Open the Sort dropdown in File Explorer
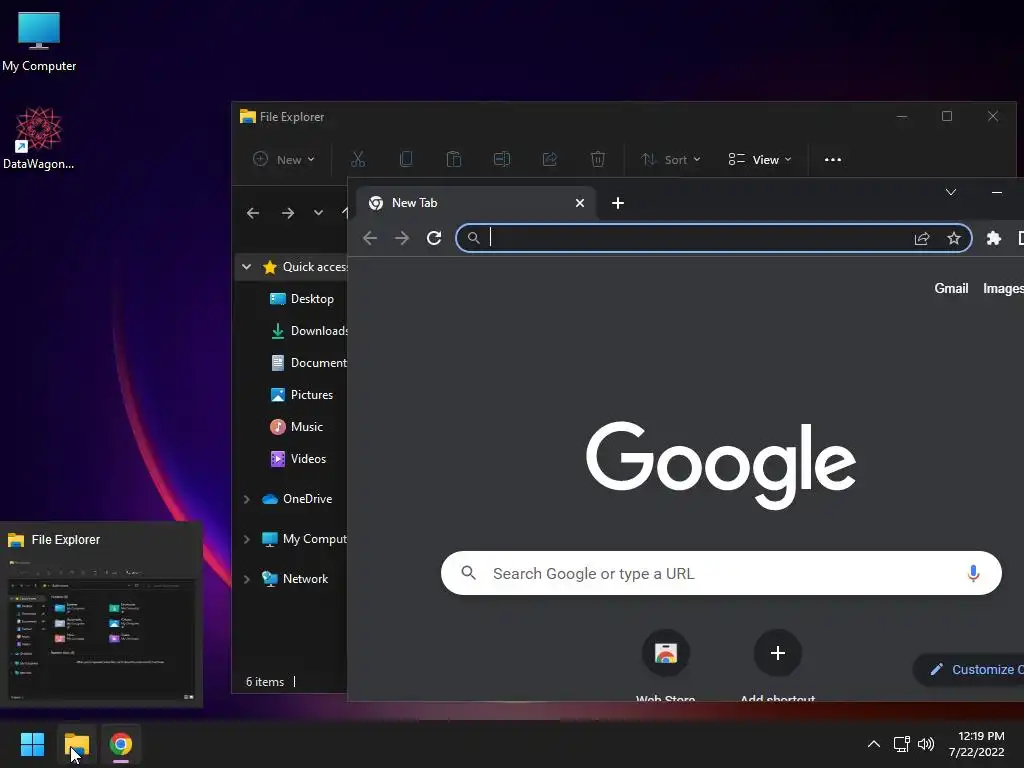 click(671, 159)
